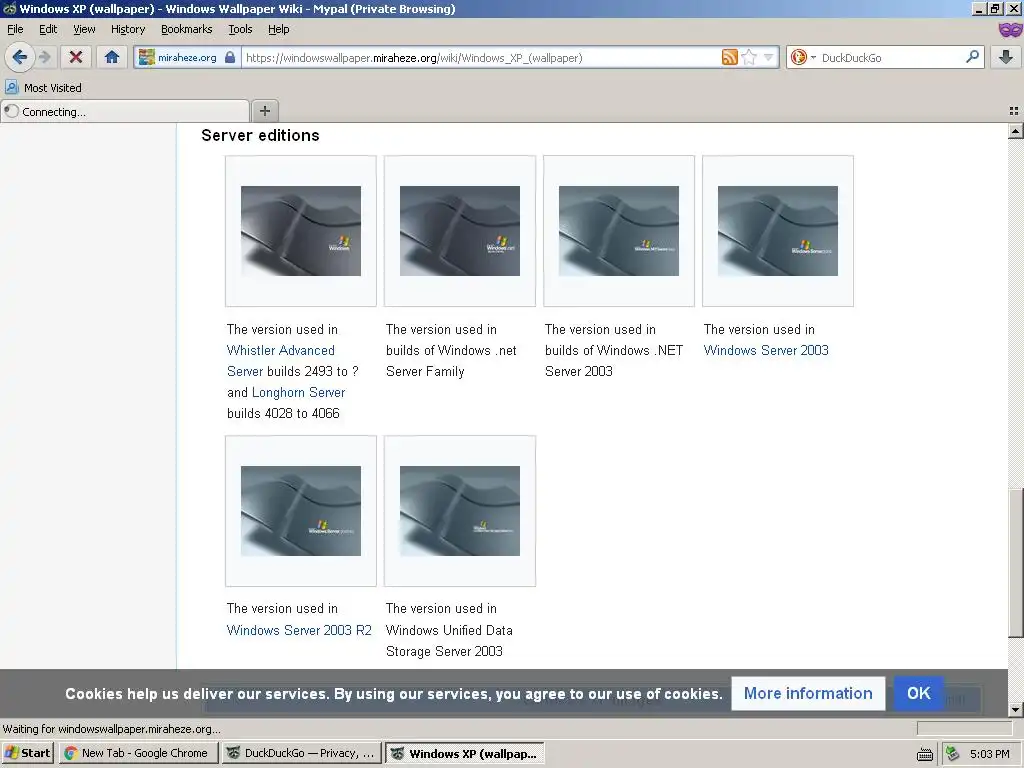The width and height of the screenshot is (1024, 768).
Task: Open the miraheze.org site identity badge
Action: coord(187,57)
